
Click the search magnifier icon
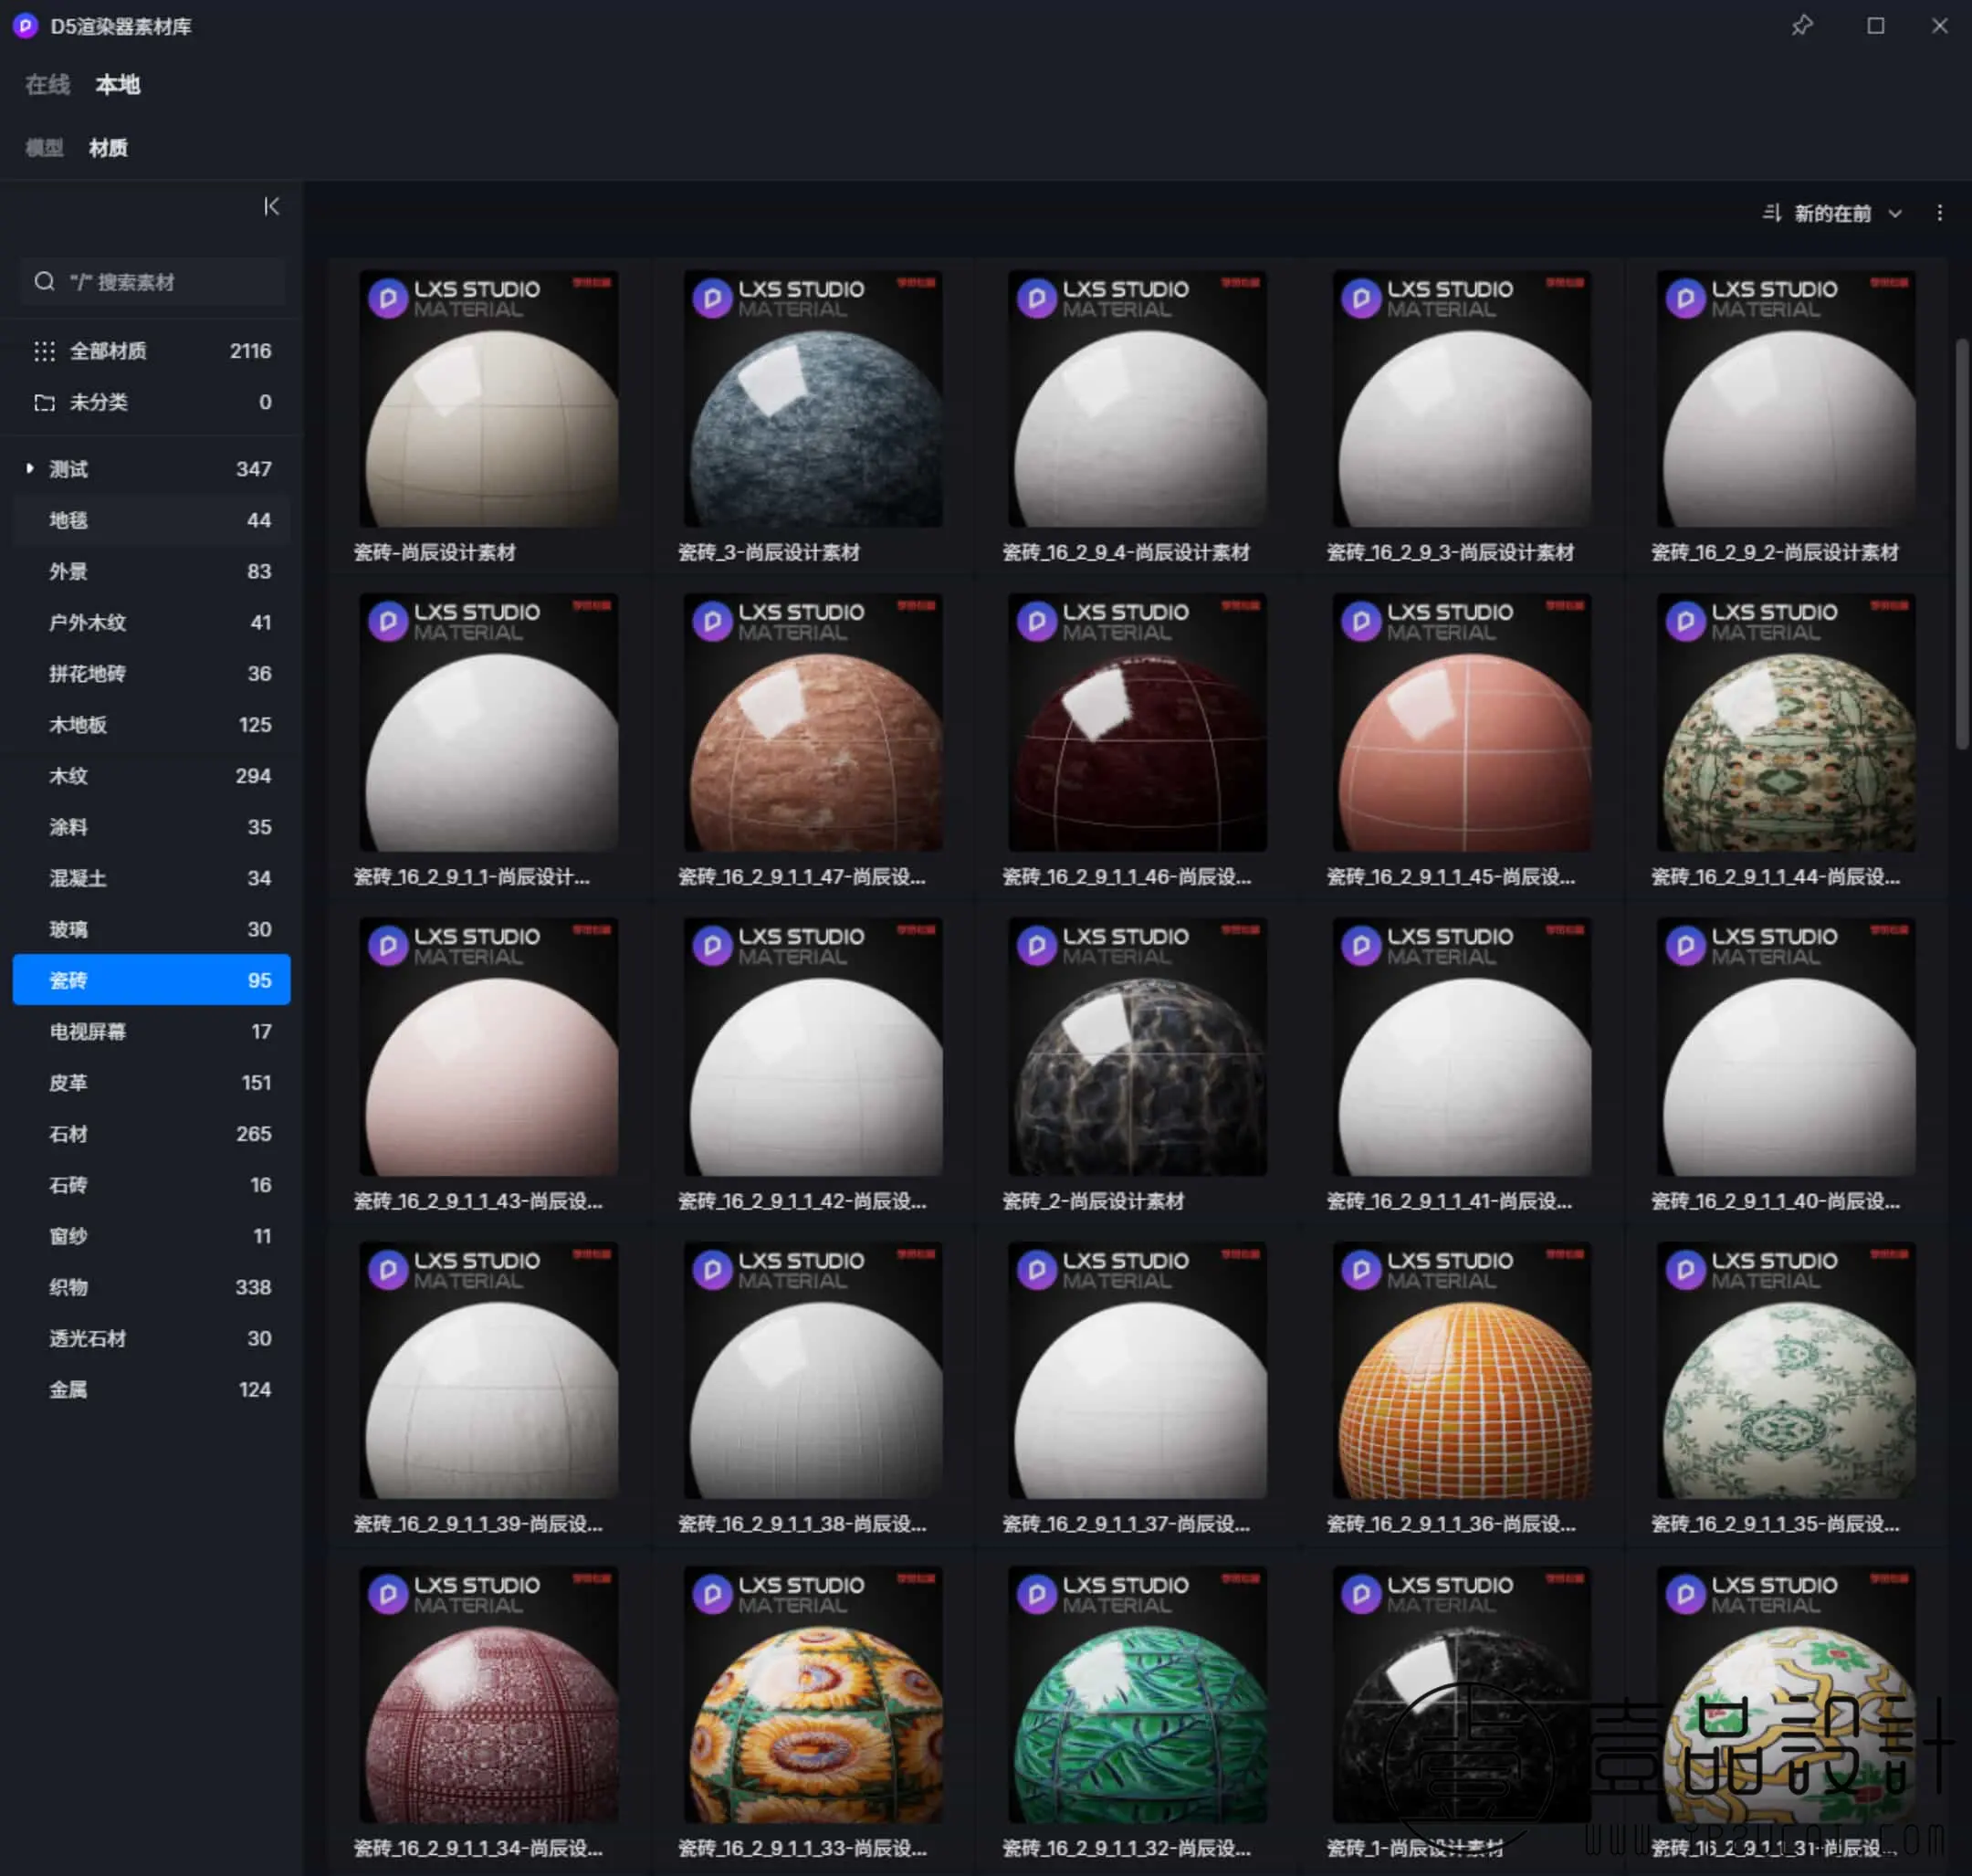click(x=44, y=282)
